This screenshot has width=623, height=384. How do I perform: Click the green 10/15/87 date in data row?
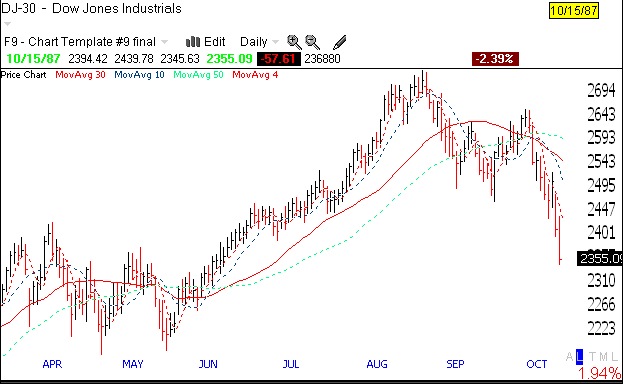click(33, 59)
